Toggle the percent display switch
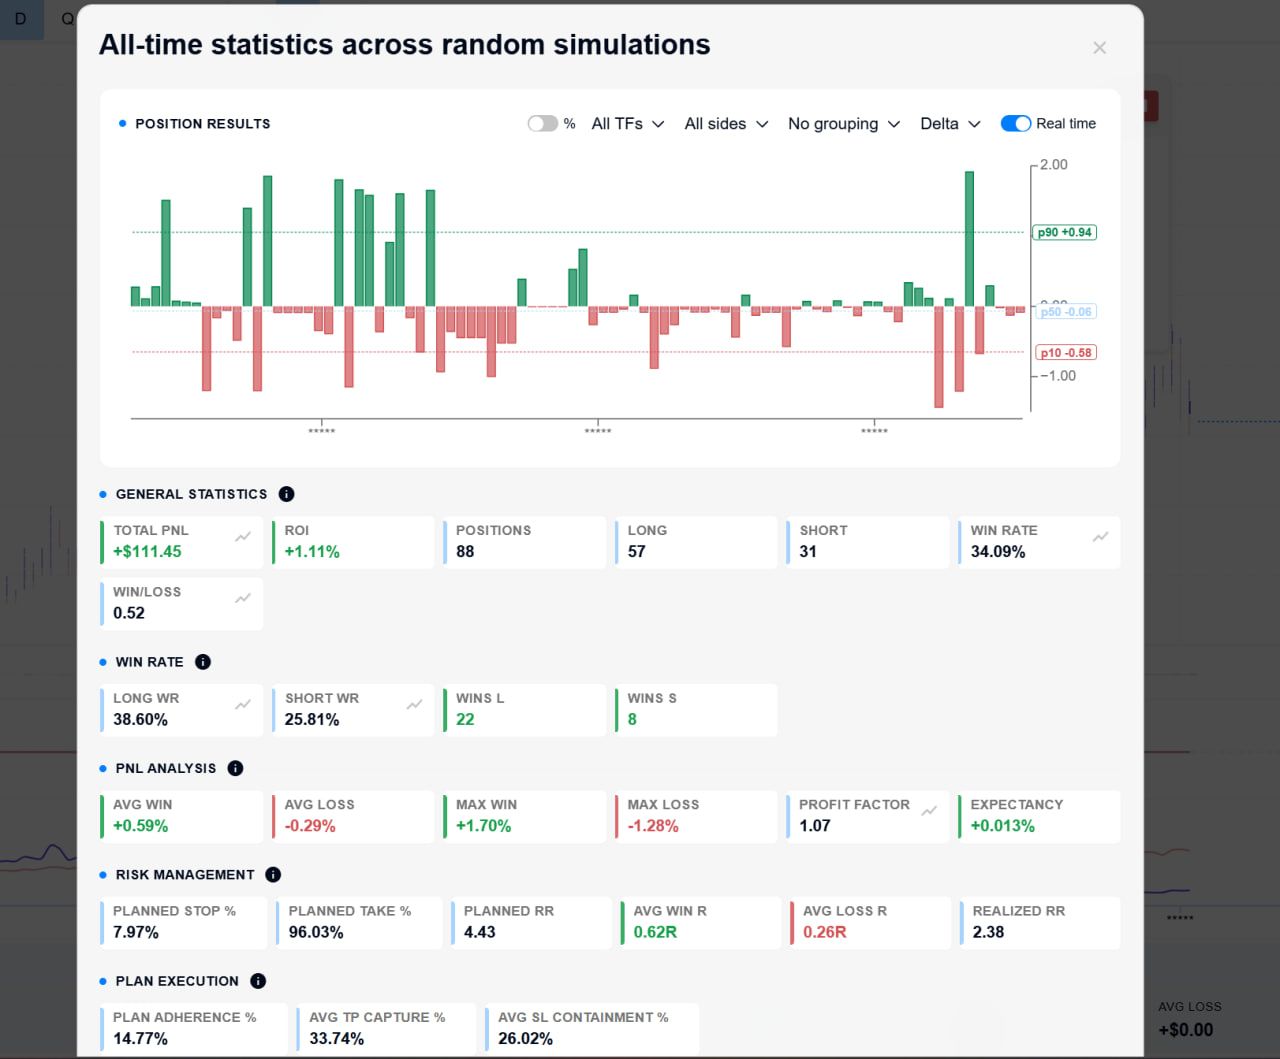The width and height of the screenshot is (1280, 1059). (542, 123)
